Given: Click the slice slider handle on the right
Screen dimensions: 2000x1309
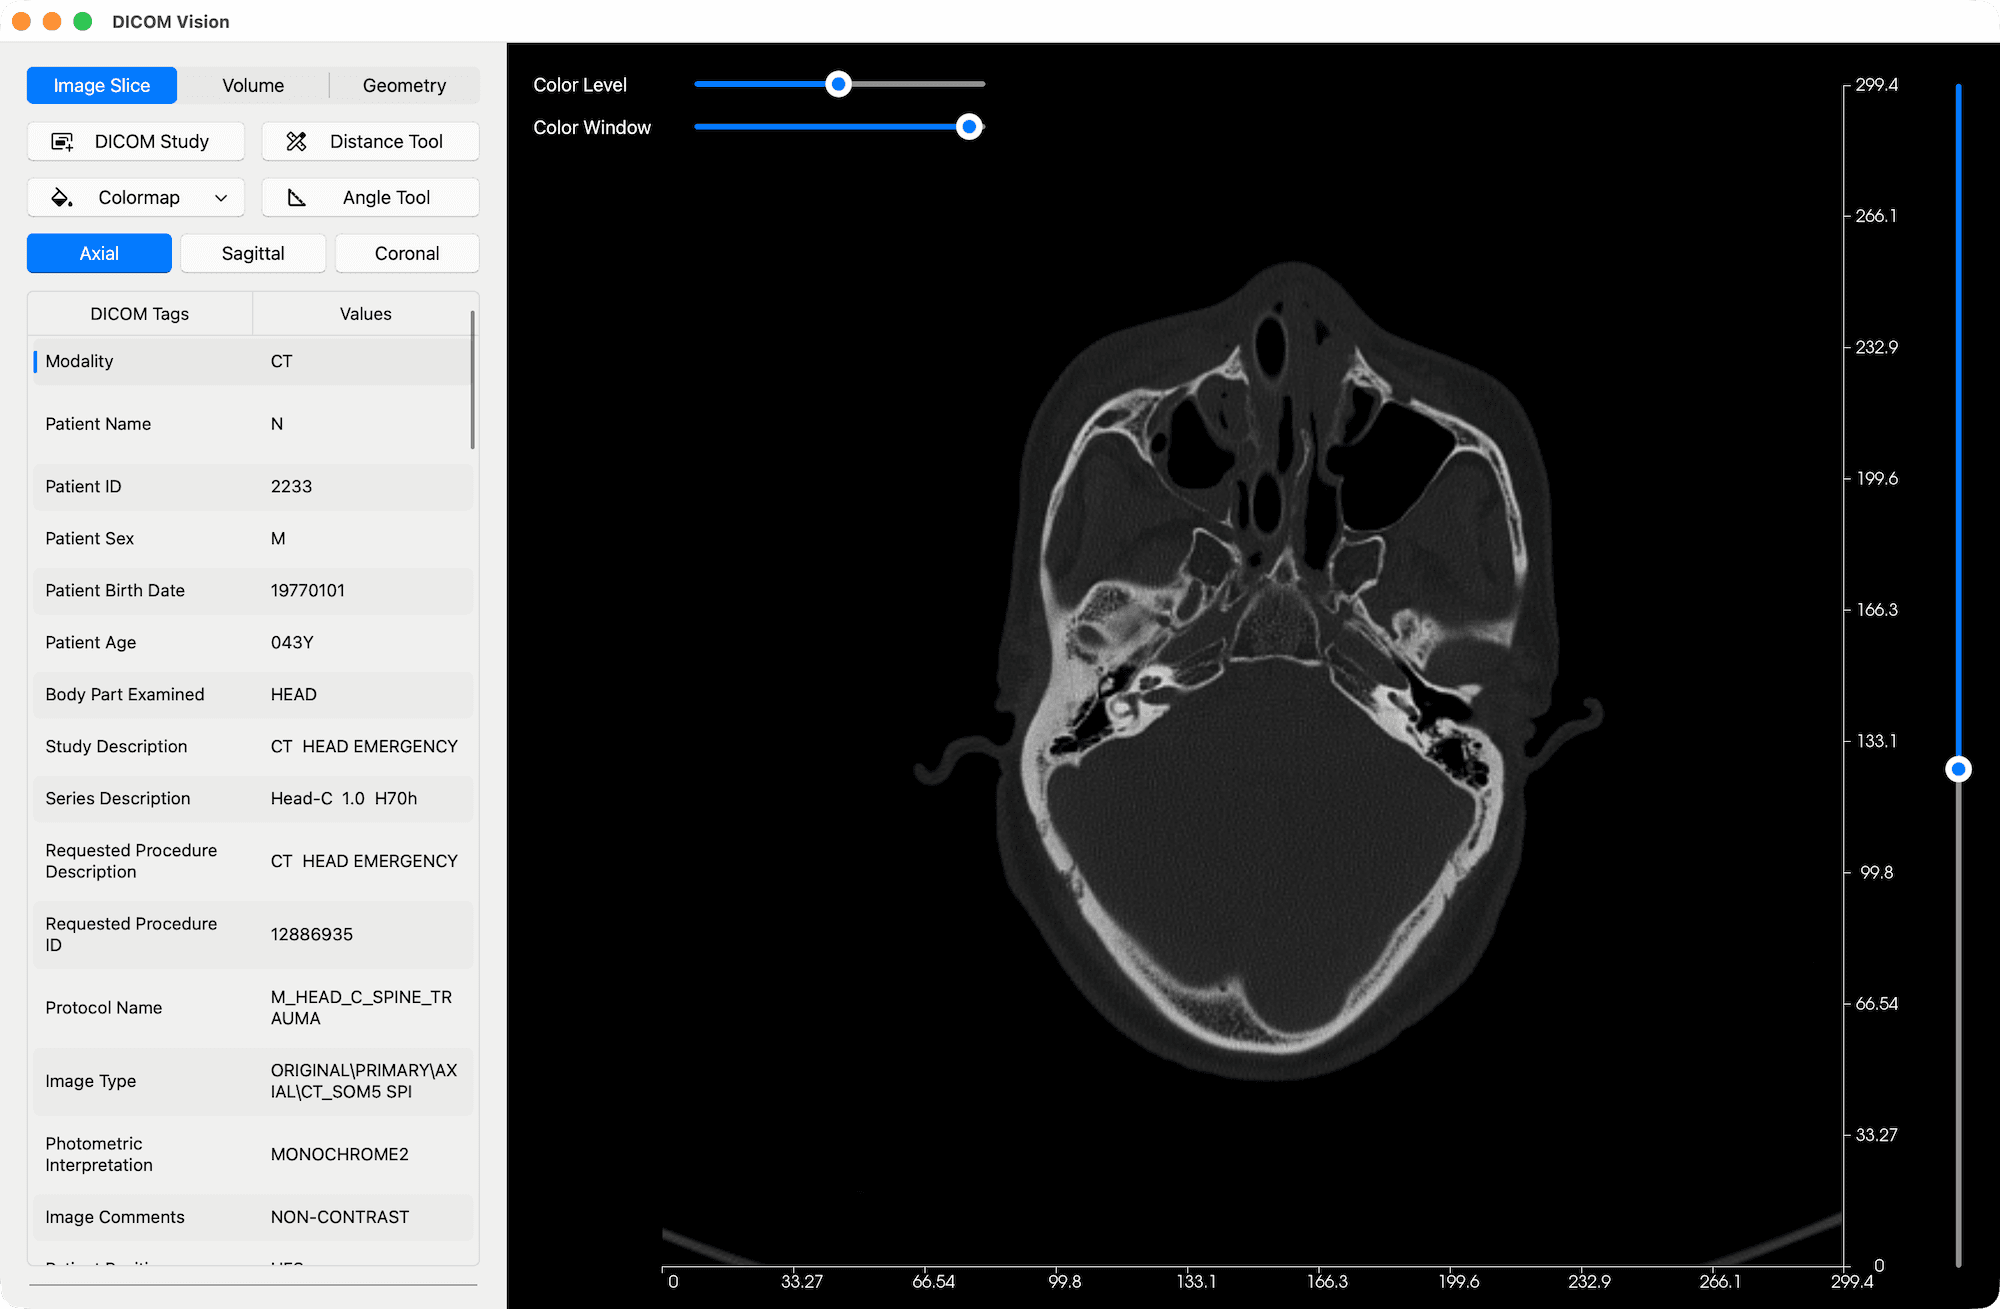Looking at the screenshot, I should point(1958,768).
